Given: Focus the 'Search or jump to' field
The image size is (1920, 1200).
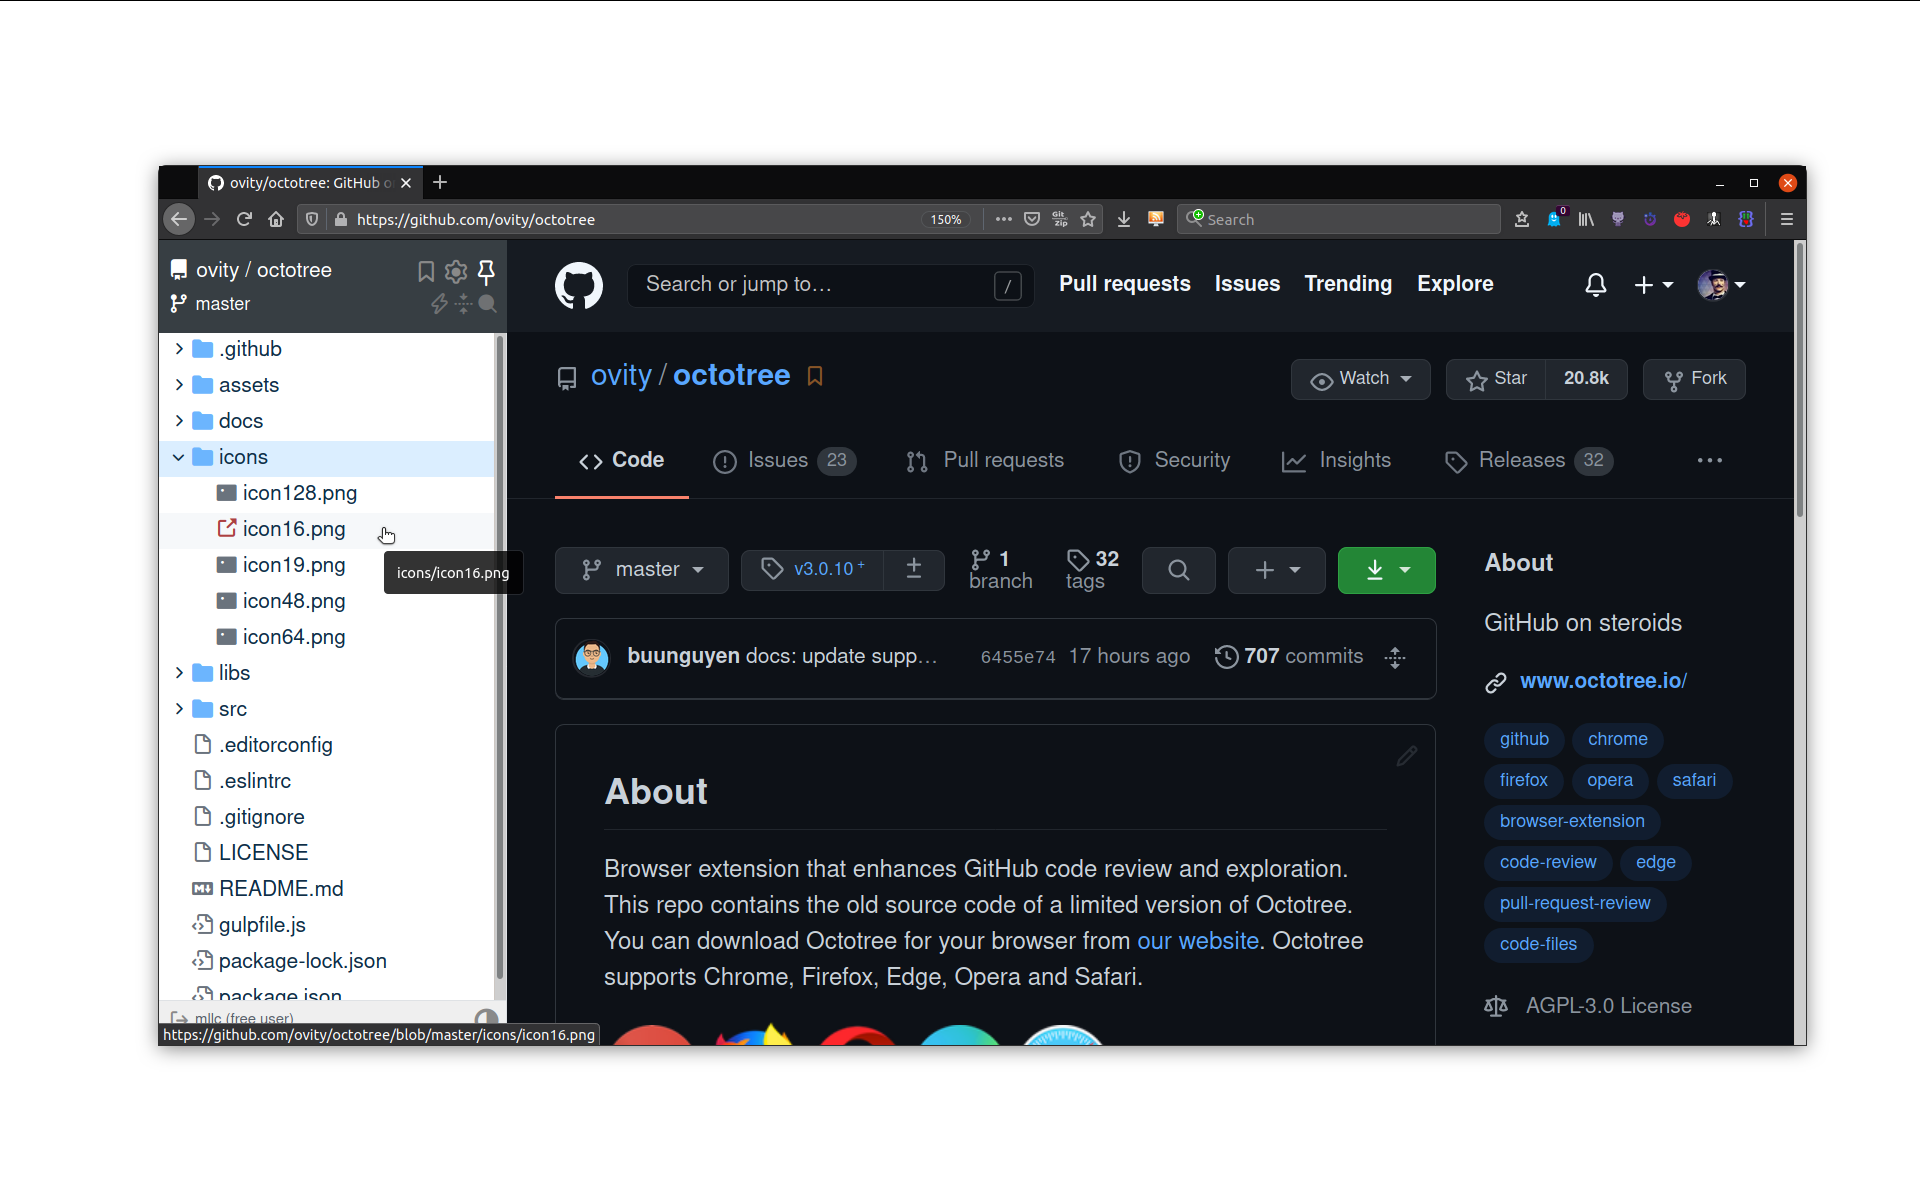Looking at the screenshot, I should click(x=830, y=285).
